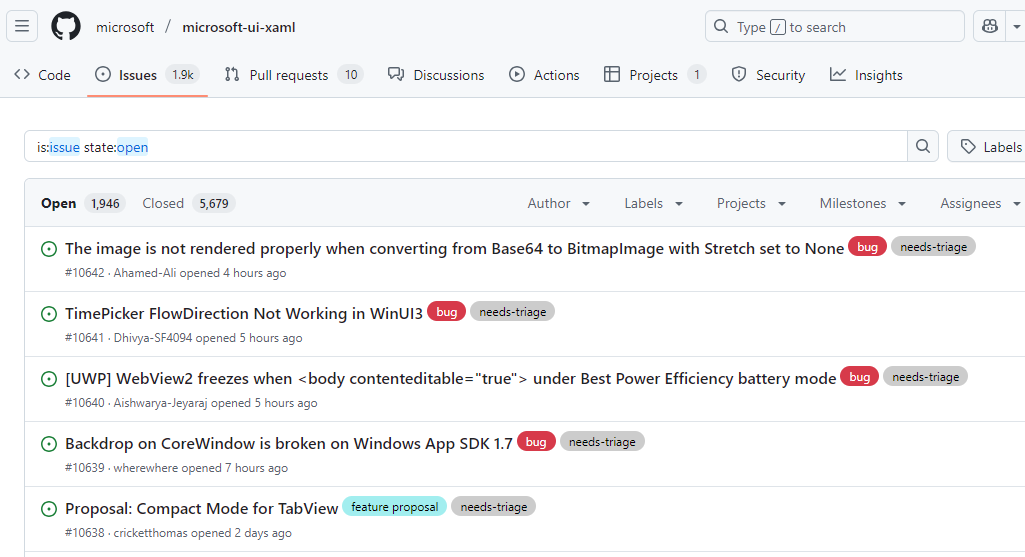Open the hamburger navigation menu
This screenshot has width=1025, height=557.
click(22, 27)
